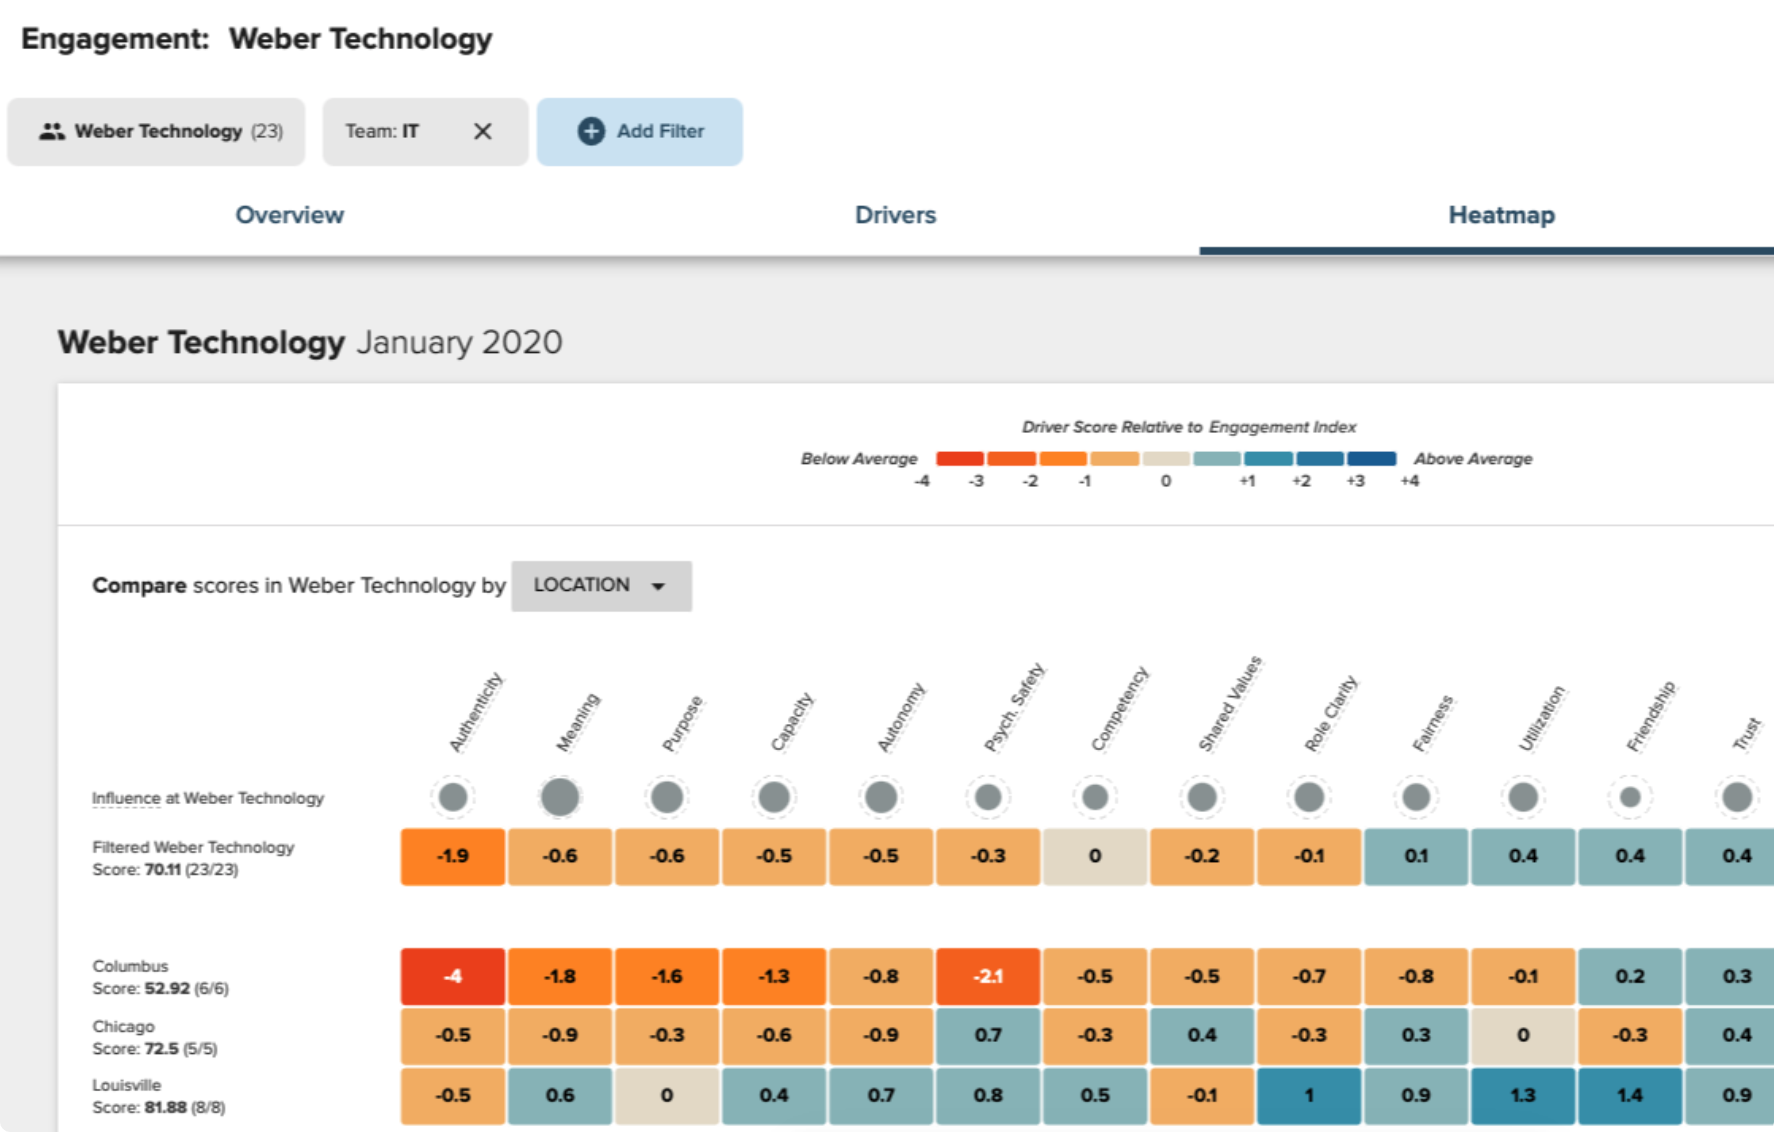The image size is (1774, 1132).
Task: Click the Fairness influence circle
Action: point(1416,797)
